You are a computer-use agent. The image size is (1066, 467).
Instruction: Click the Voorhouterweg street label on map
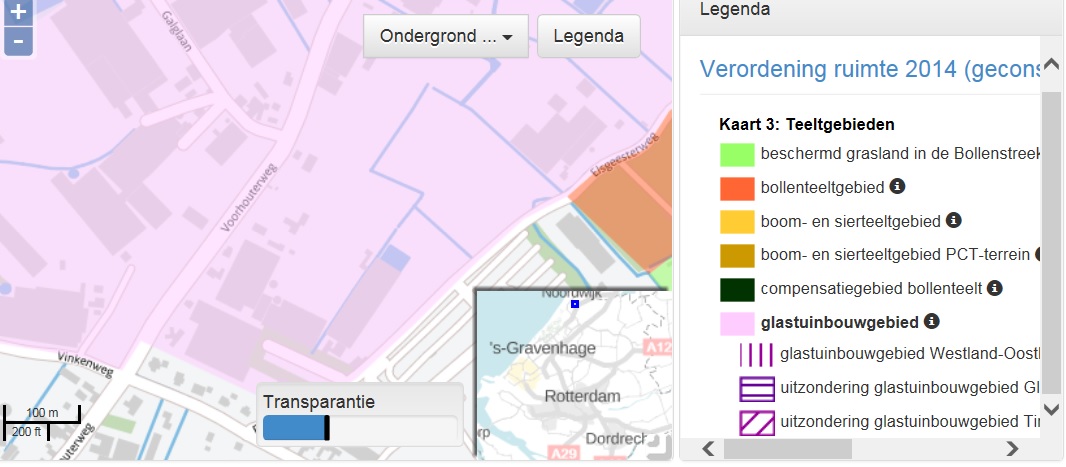pyautogui.click(x=249, y=197)
